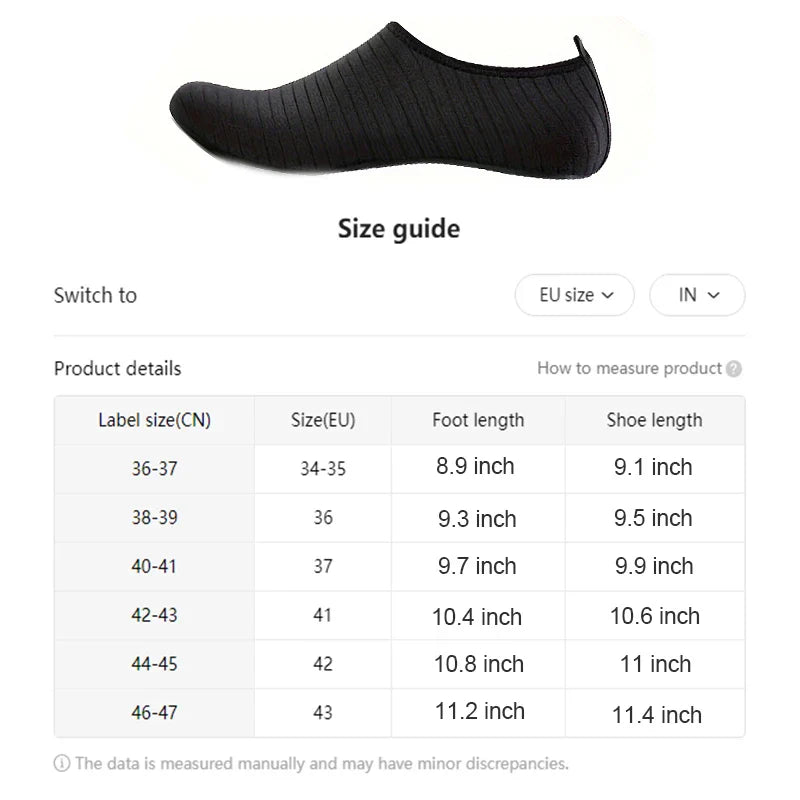This screenshot has height=800, width=800.
Task: Select the 38-39 label size row
Action: (154, 517)
